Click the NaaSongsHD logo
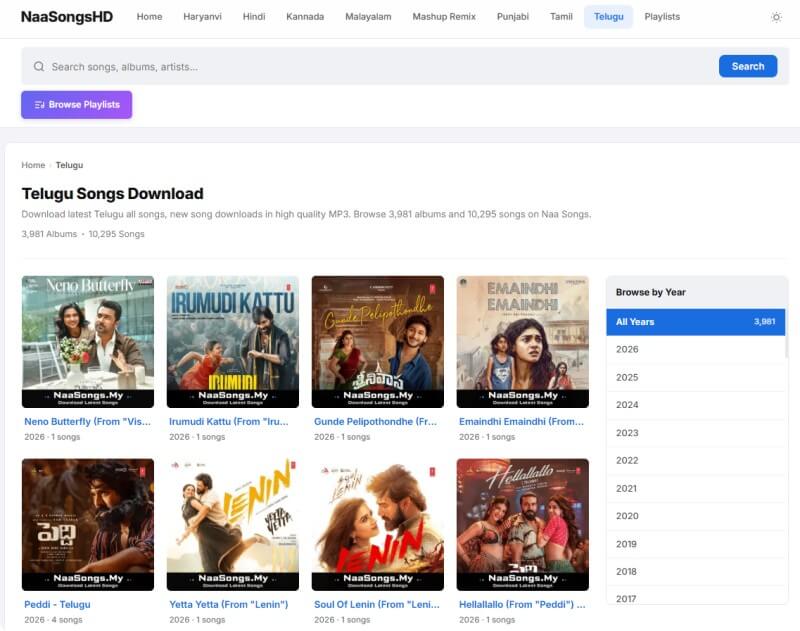Image resolution: width=800 pixels, height=631 pixels. coord(67,17)
